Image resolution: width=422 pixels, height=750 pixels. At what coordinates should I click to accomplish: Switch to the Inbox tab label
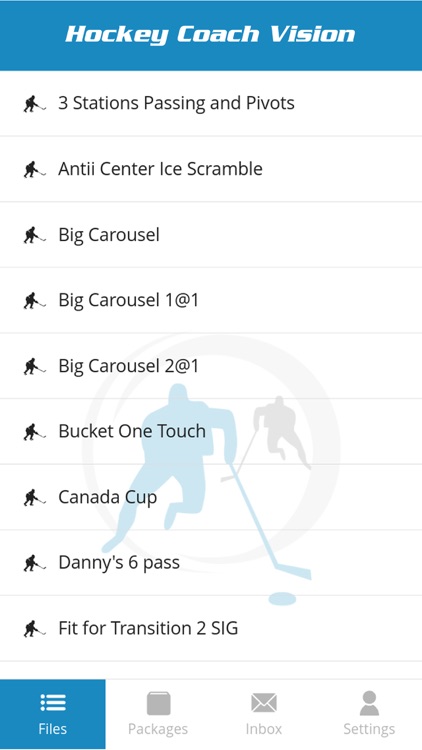264,729
